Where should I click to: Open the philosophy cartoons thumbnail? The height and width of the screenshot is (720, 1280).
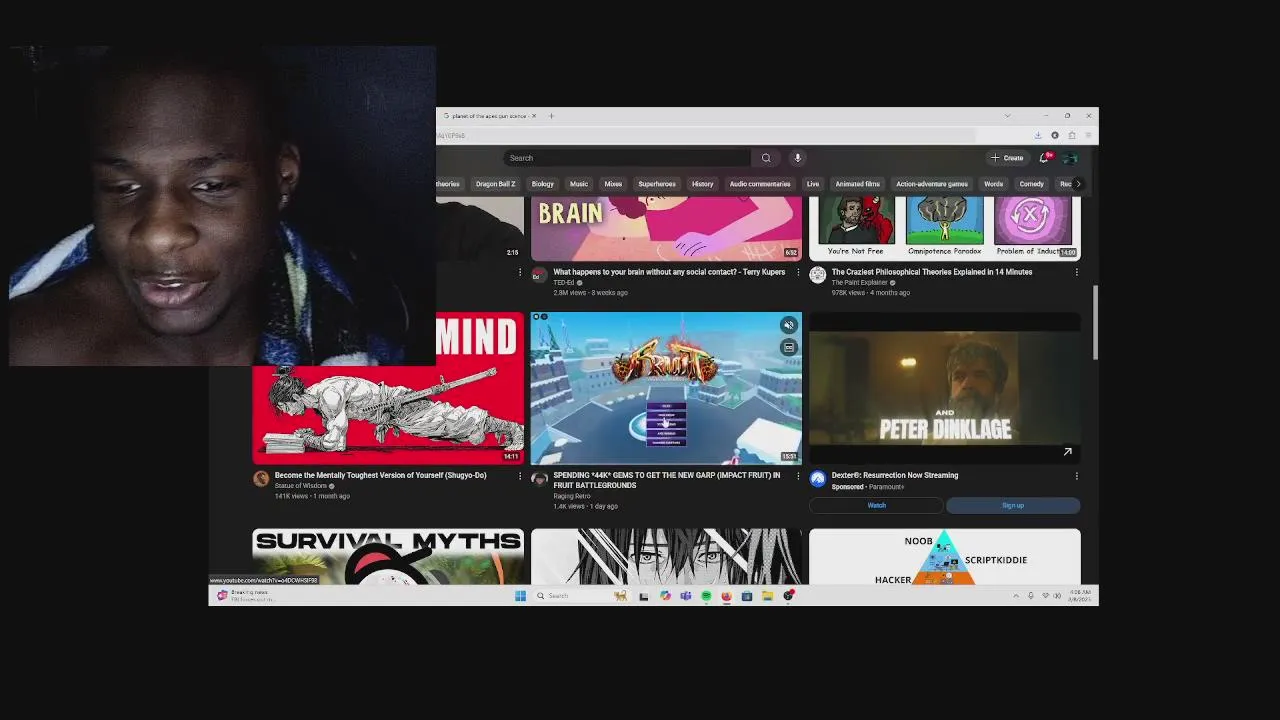pyautogui.click(x=944, y=229)
